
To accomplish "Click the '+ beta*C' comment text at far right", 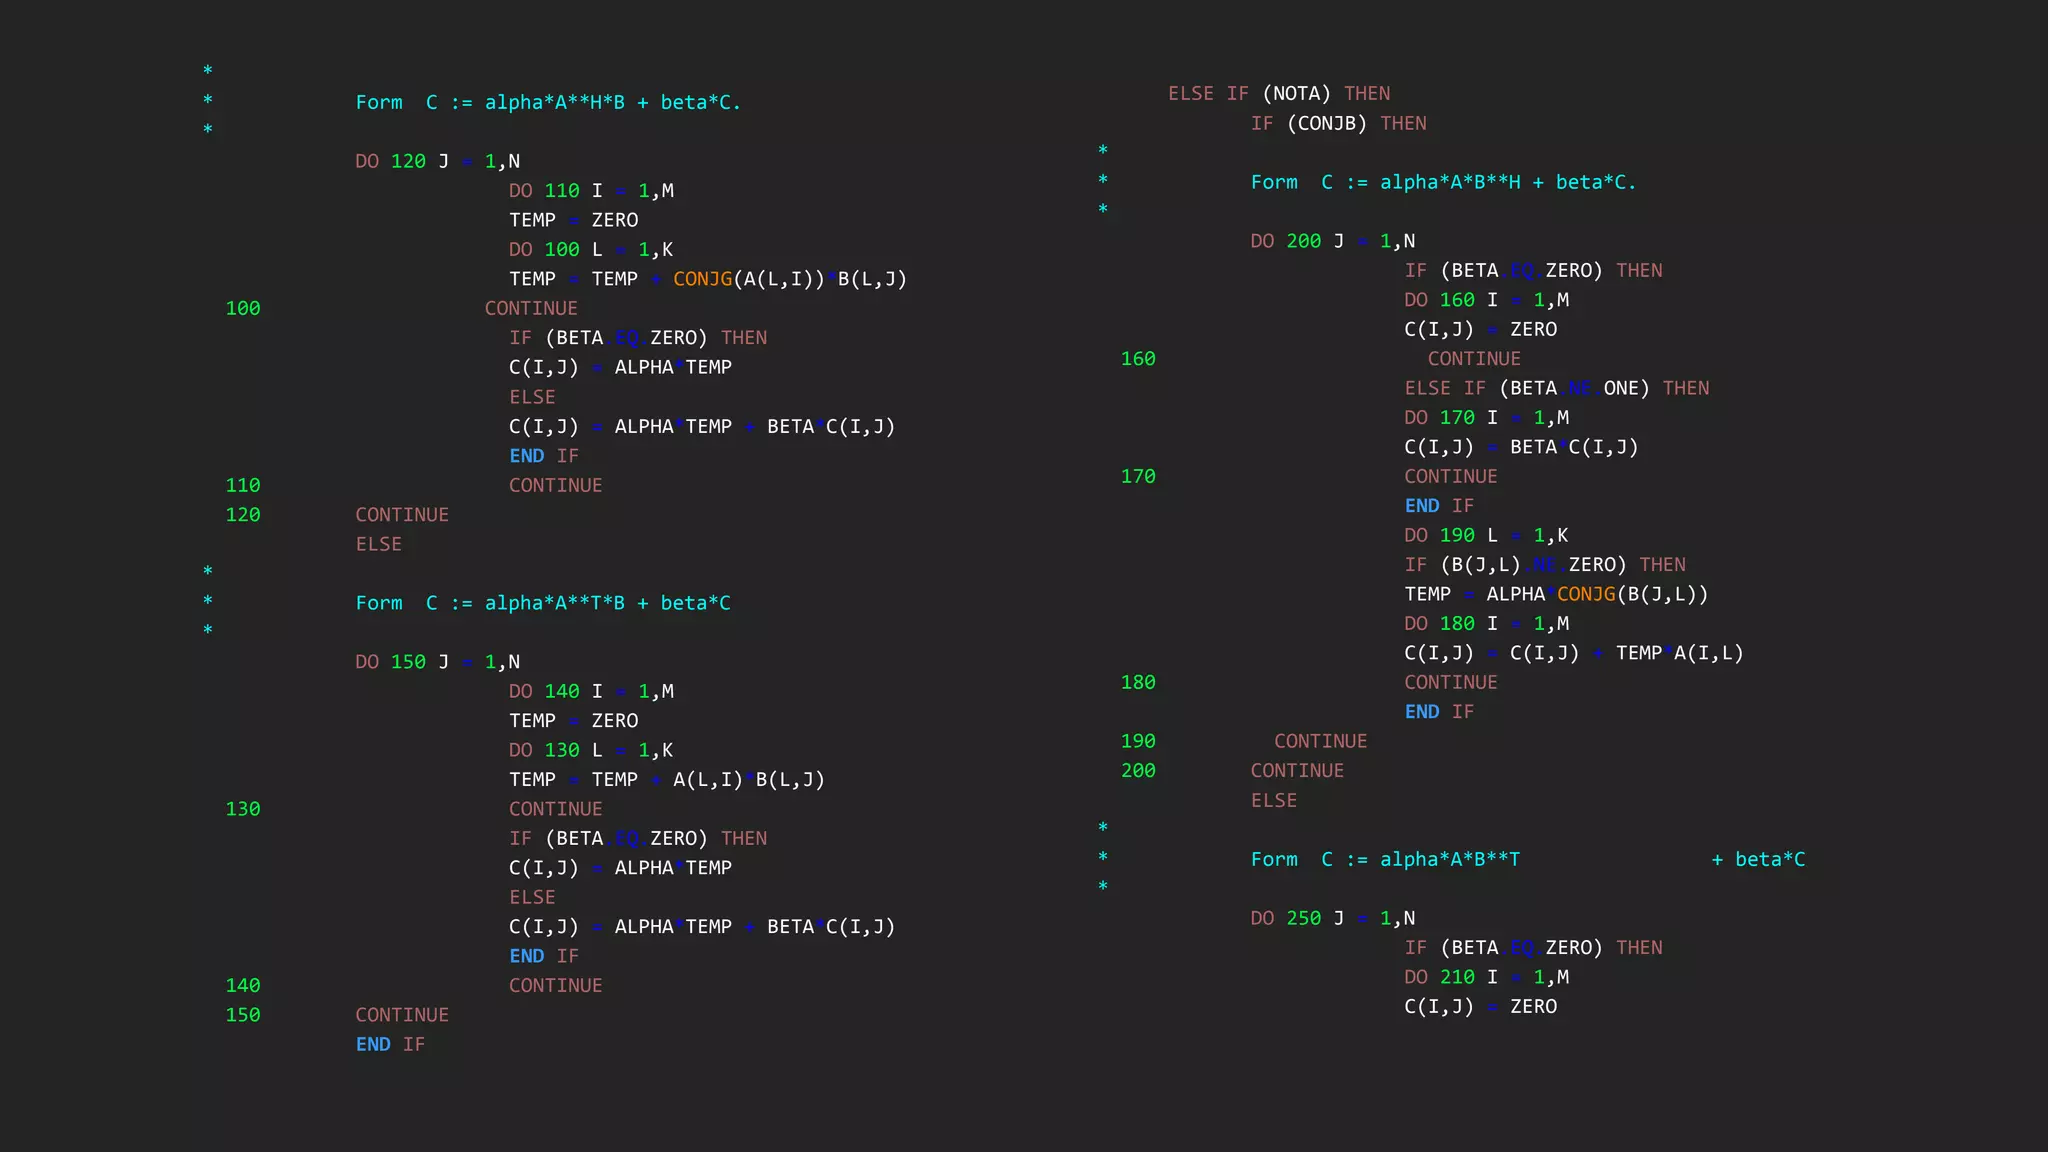I will pyautogui.click(x=1758, y=859).
